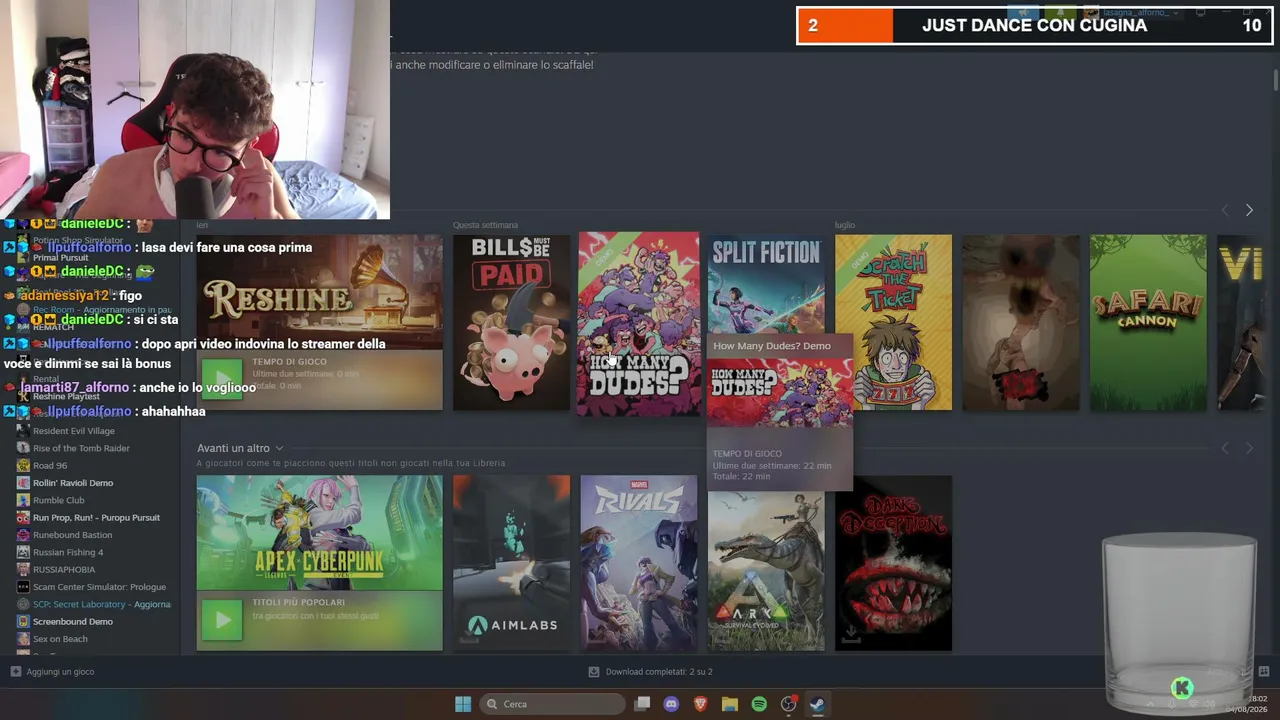Click the Steam icon in the taskbar
Viewport: 1280px width, 720px height.
(x=817, y=704)
